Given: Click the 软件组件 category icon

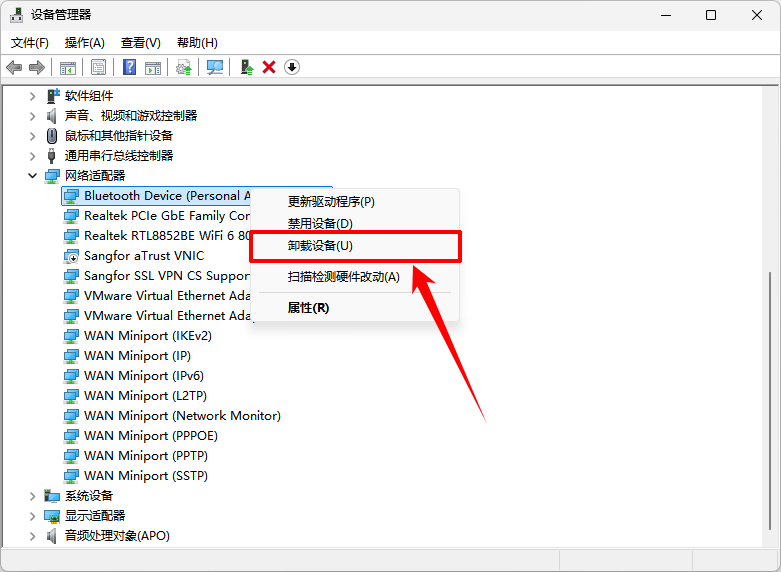Looking at the screenshot, I should point(53,96).
